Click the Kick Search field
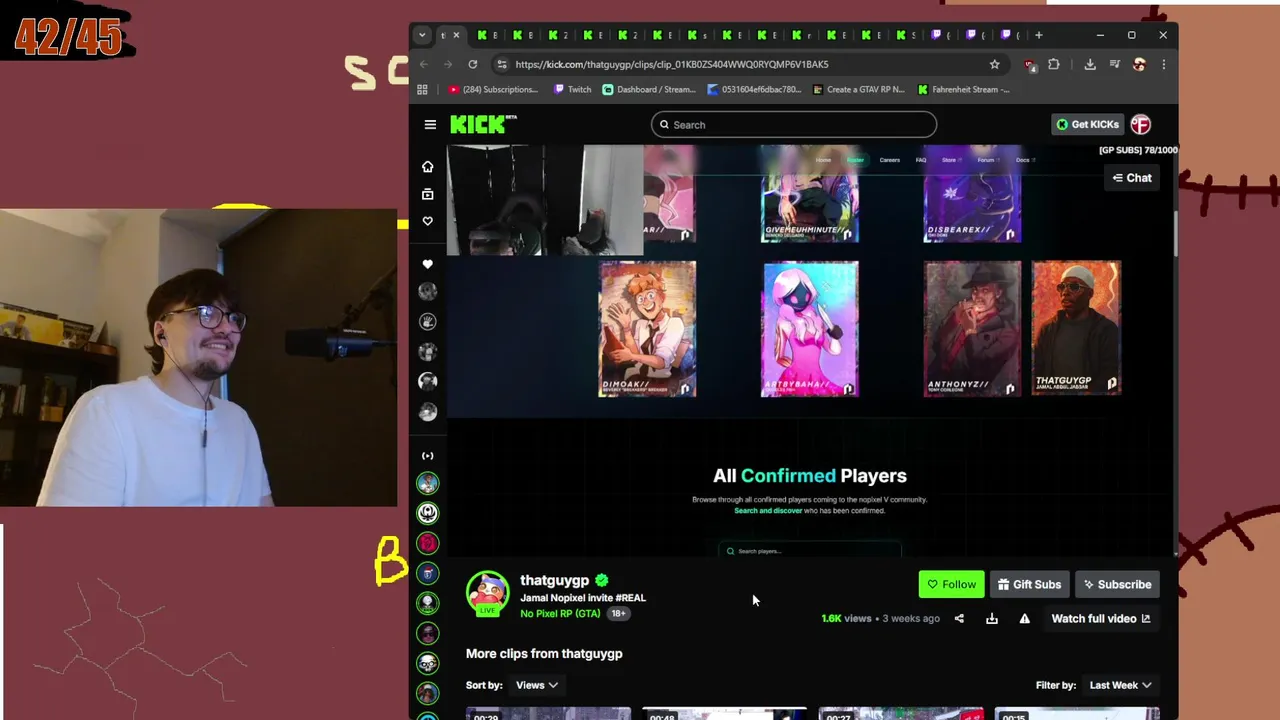 [x=794, y=125]
